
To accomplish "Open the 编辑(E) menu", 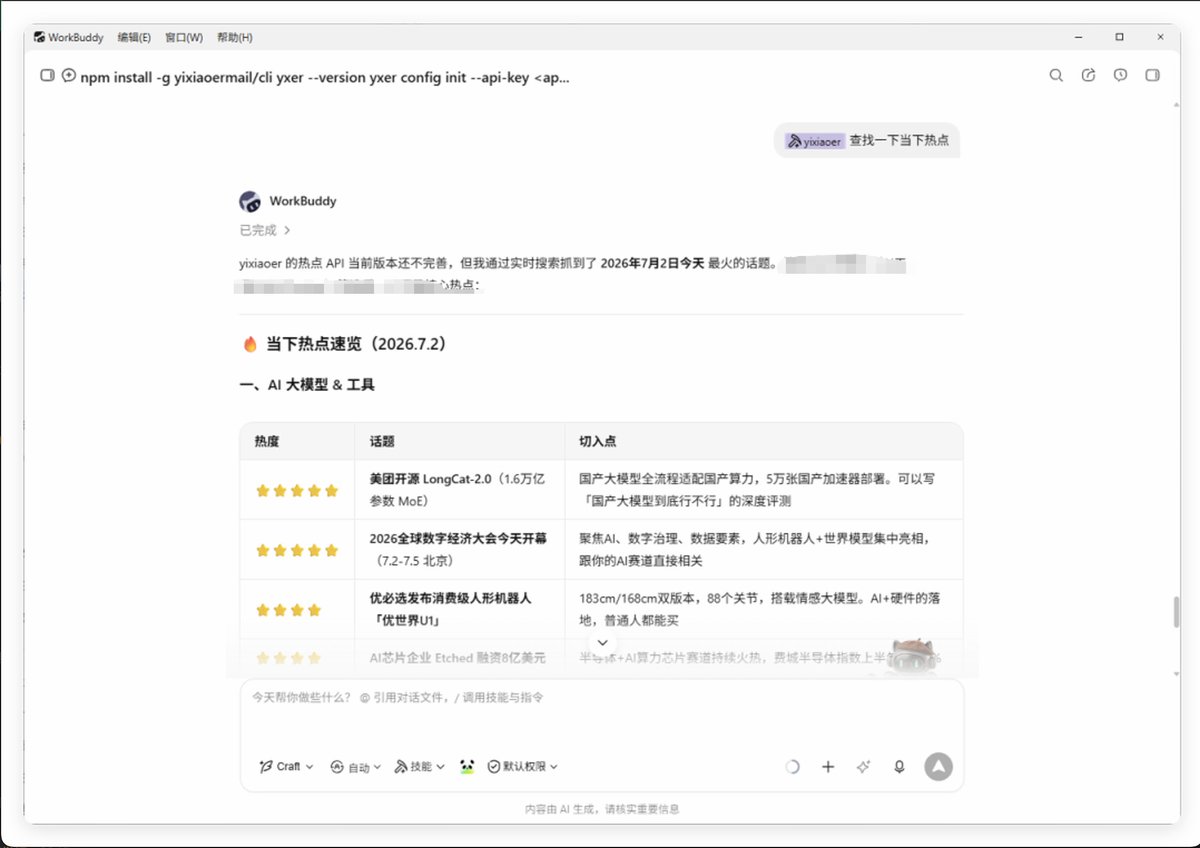I will [x=134, y=37].
